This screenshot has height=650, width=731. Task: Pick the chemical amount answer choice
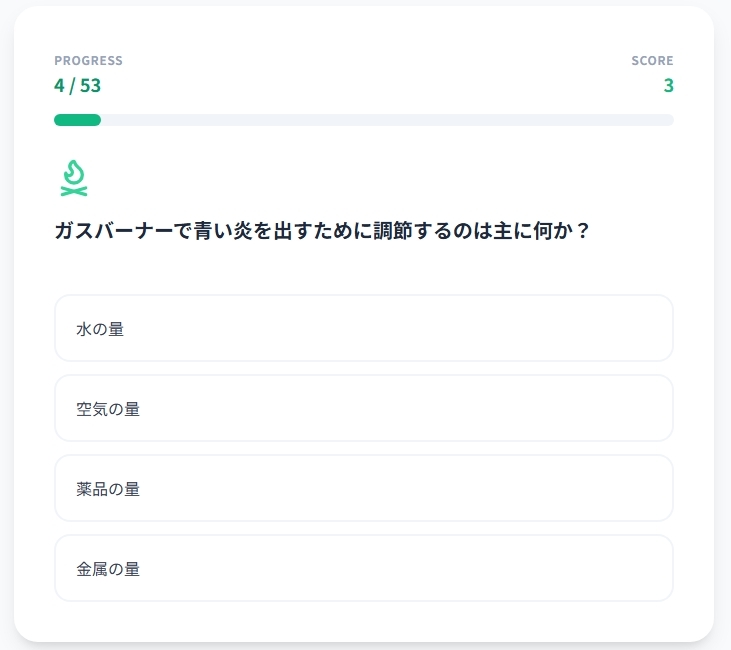(x=363, y=488)
